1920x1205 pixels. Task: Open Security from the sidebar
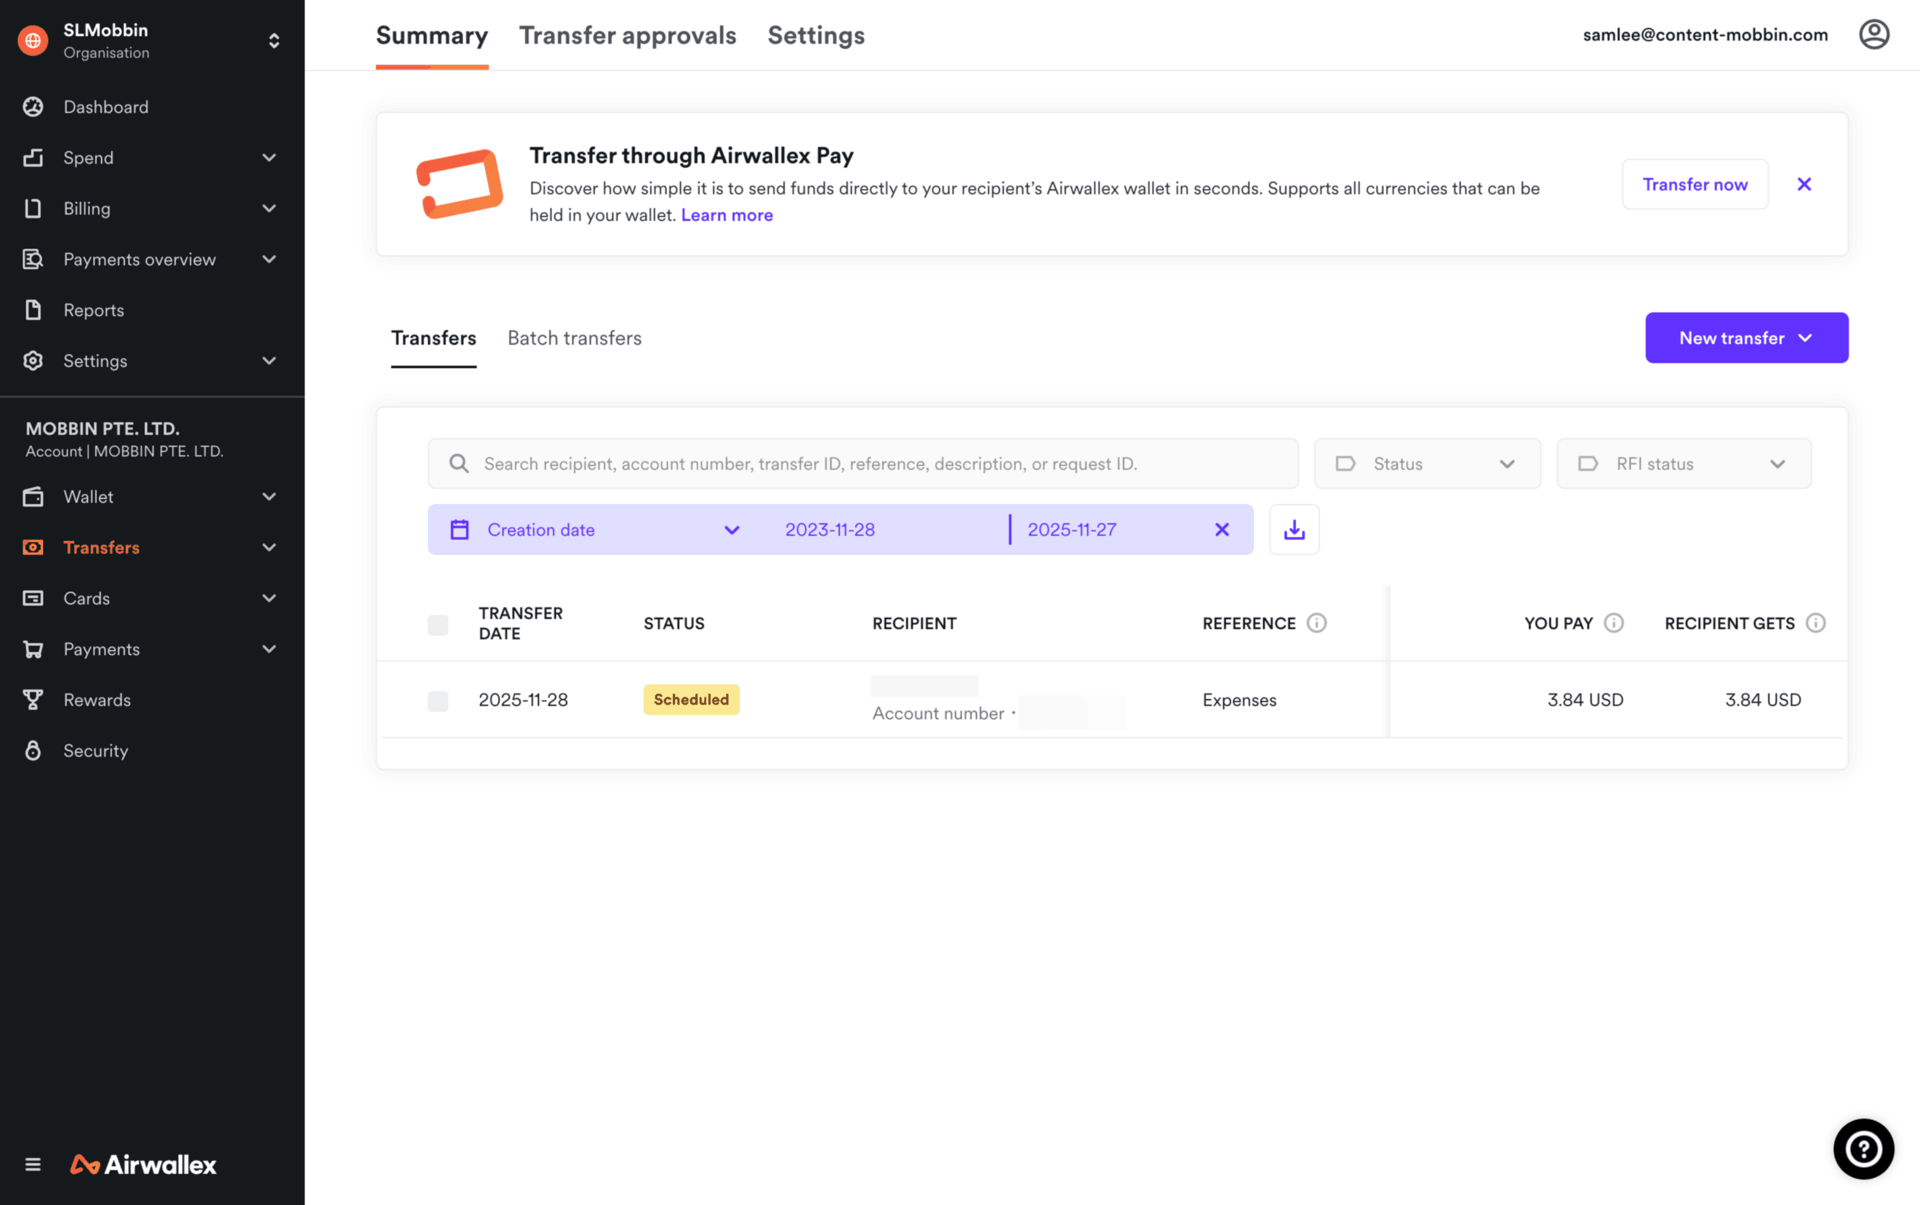click(x=96, y=751)
